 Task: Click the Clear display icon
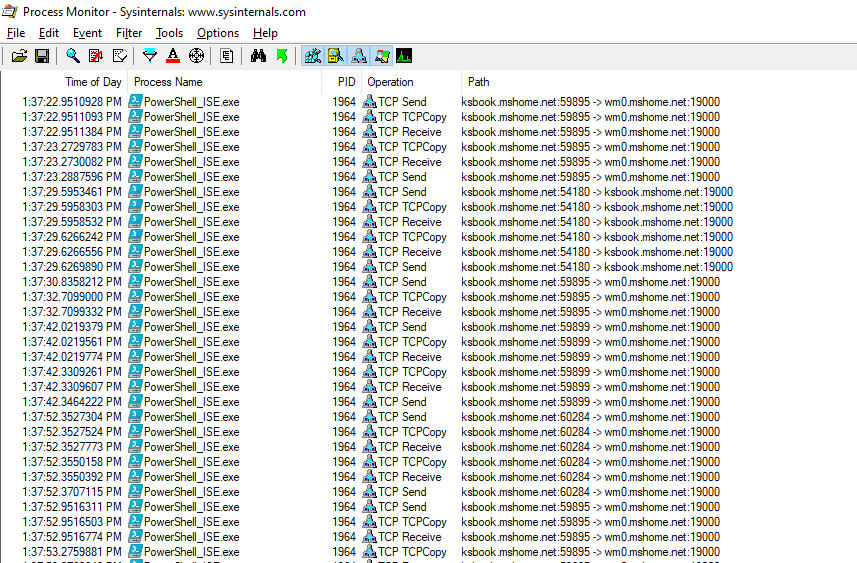119,56
